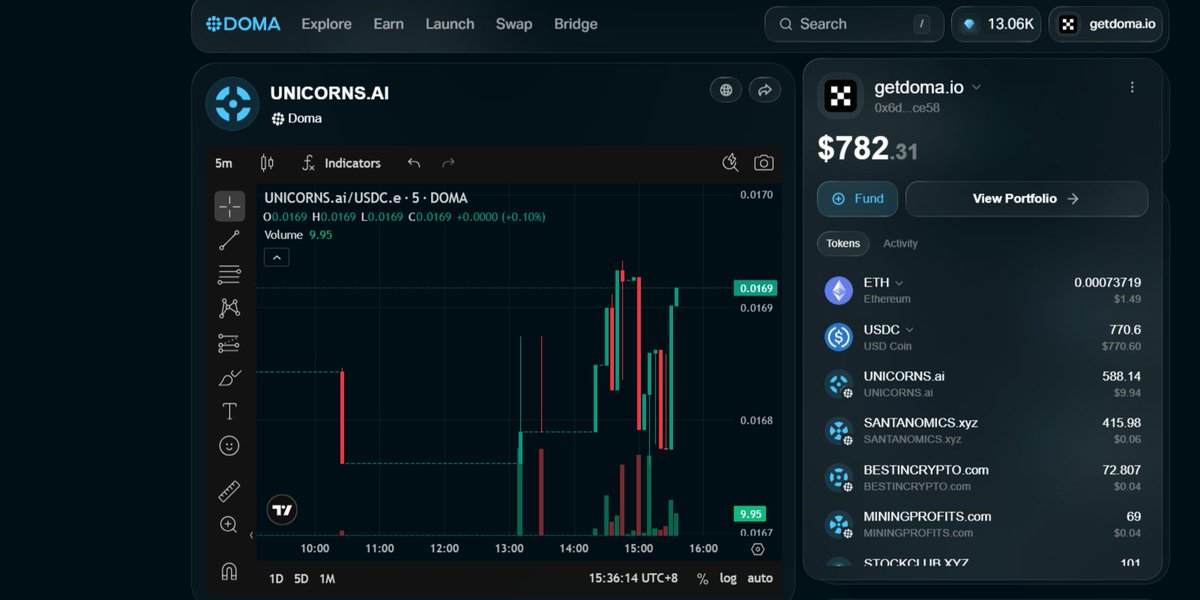The width and height of the screenshot is (1200, 600).
Task: Open the Indicators dialog
Action: (x=341, y=163)
